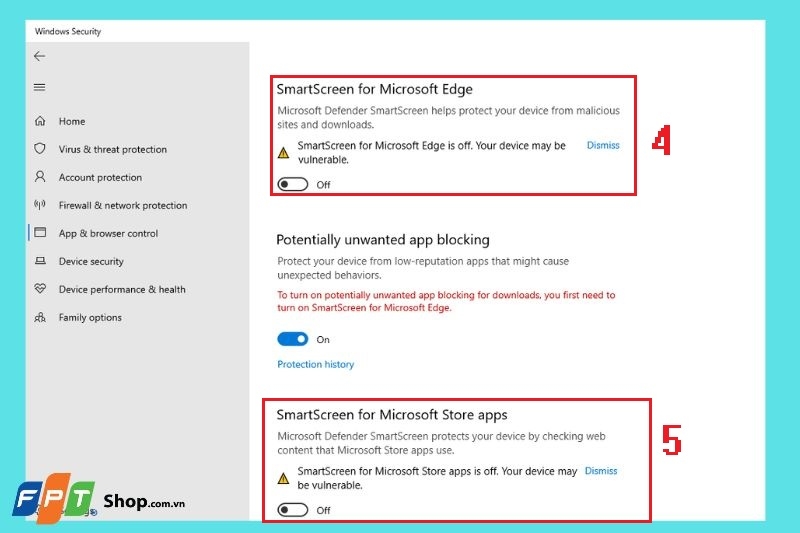Image resolution: width=800 pixels, height=533 pixels.
Task: Click 'SmartScreen for Microsoft Edge is off' message
Action: pos(432,153)
